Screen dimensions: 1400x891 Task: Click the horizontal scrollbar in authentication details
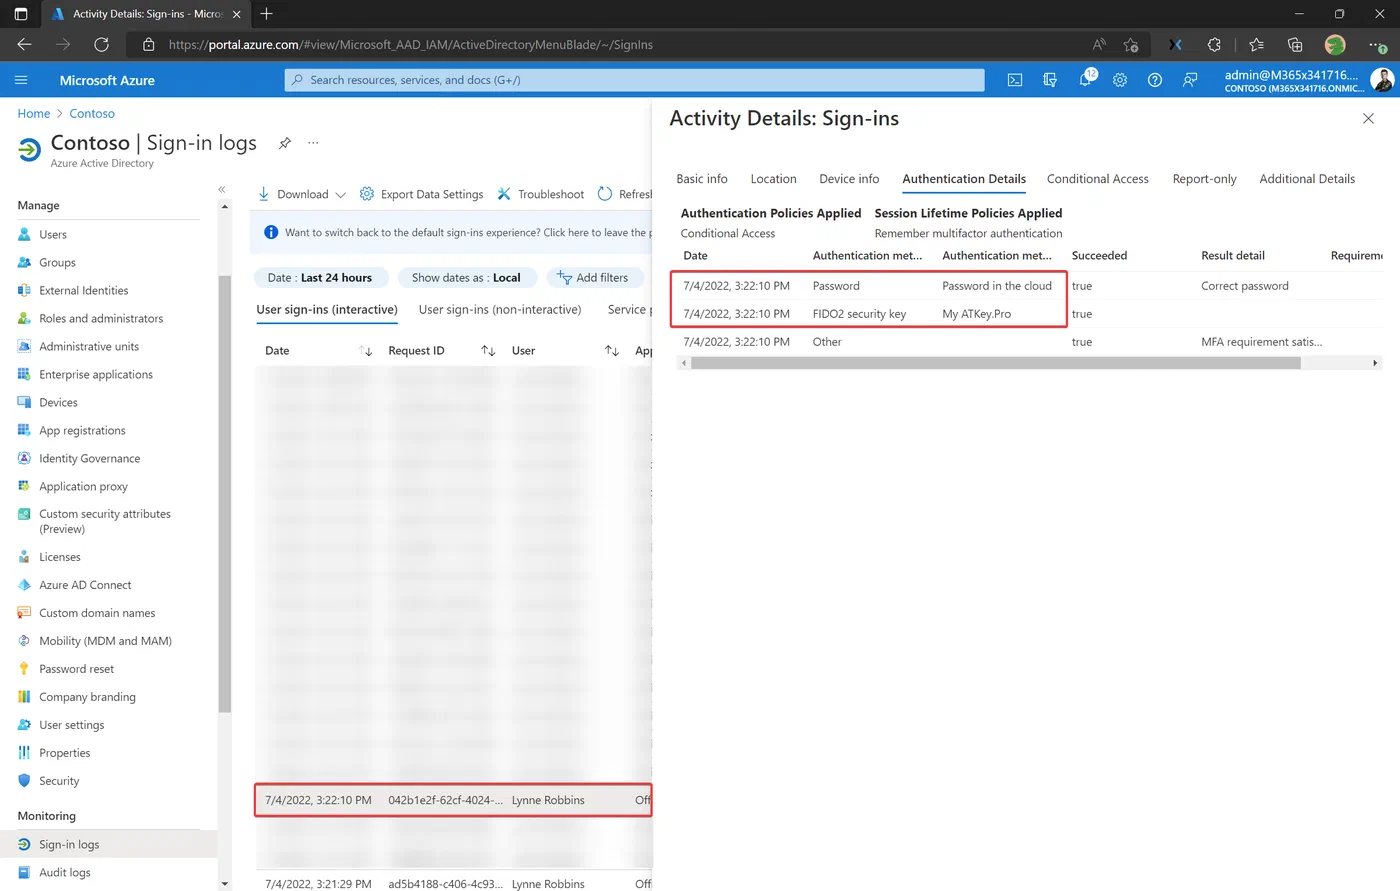(995, 363)
